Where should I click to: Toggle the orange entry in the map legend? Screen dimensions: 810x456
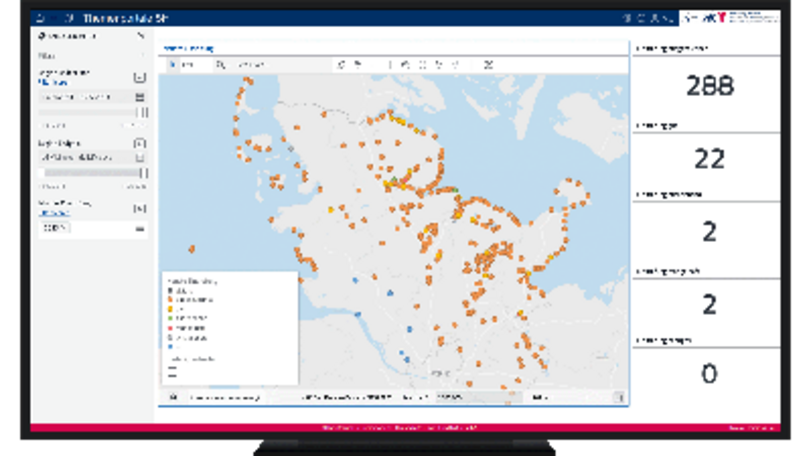point(171,300)
